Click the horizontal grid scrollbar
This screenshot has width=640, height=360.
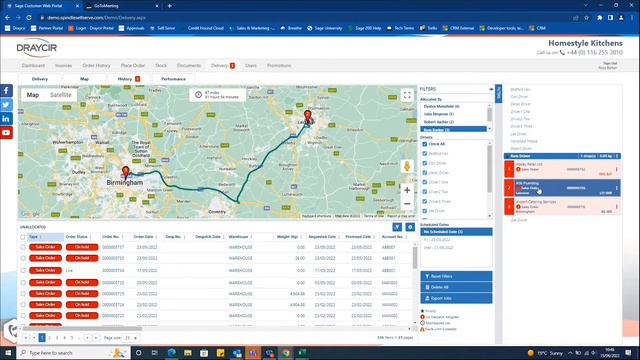[82, 329]
